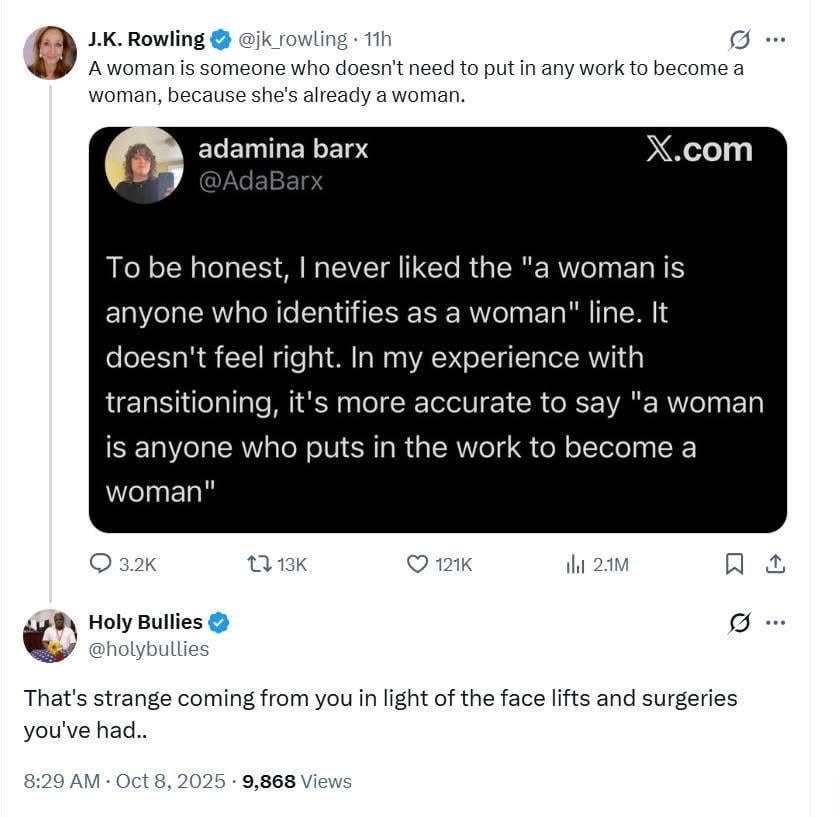Click the reply comment icon showing 3.2K
The image size is (839, 817).
coord(101,564)
